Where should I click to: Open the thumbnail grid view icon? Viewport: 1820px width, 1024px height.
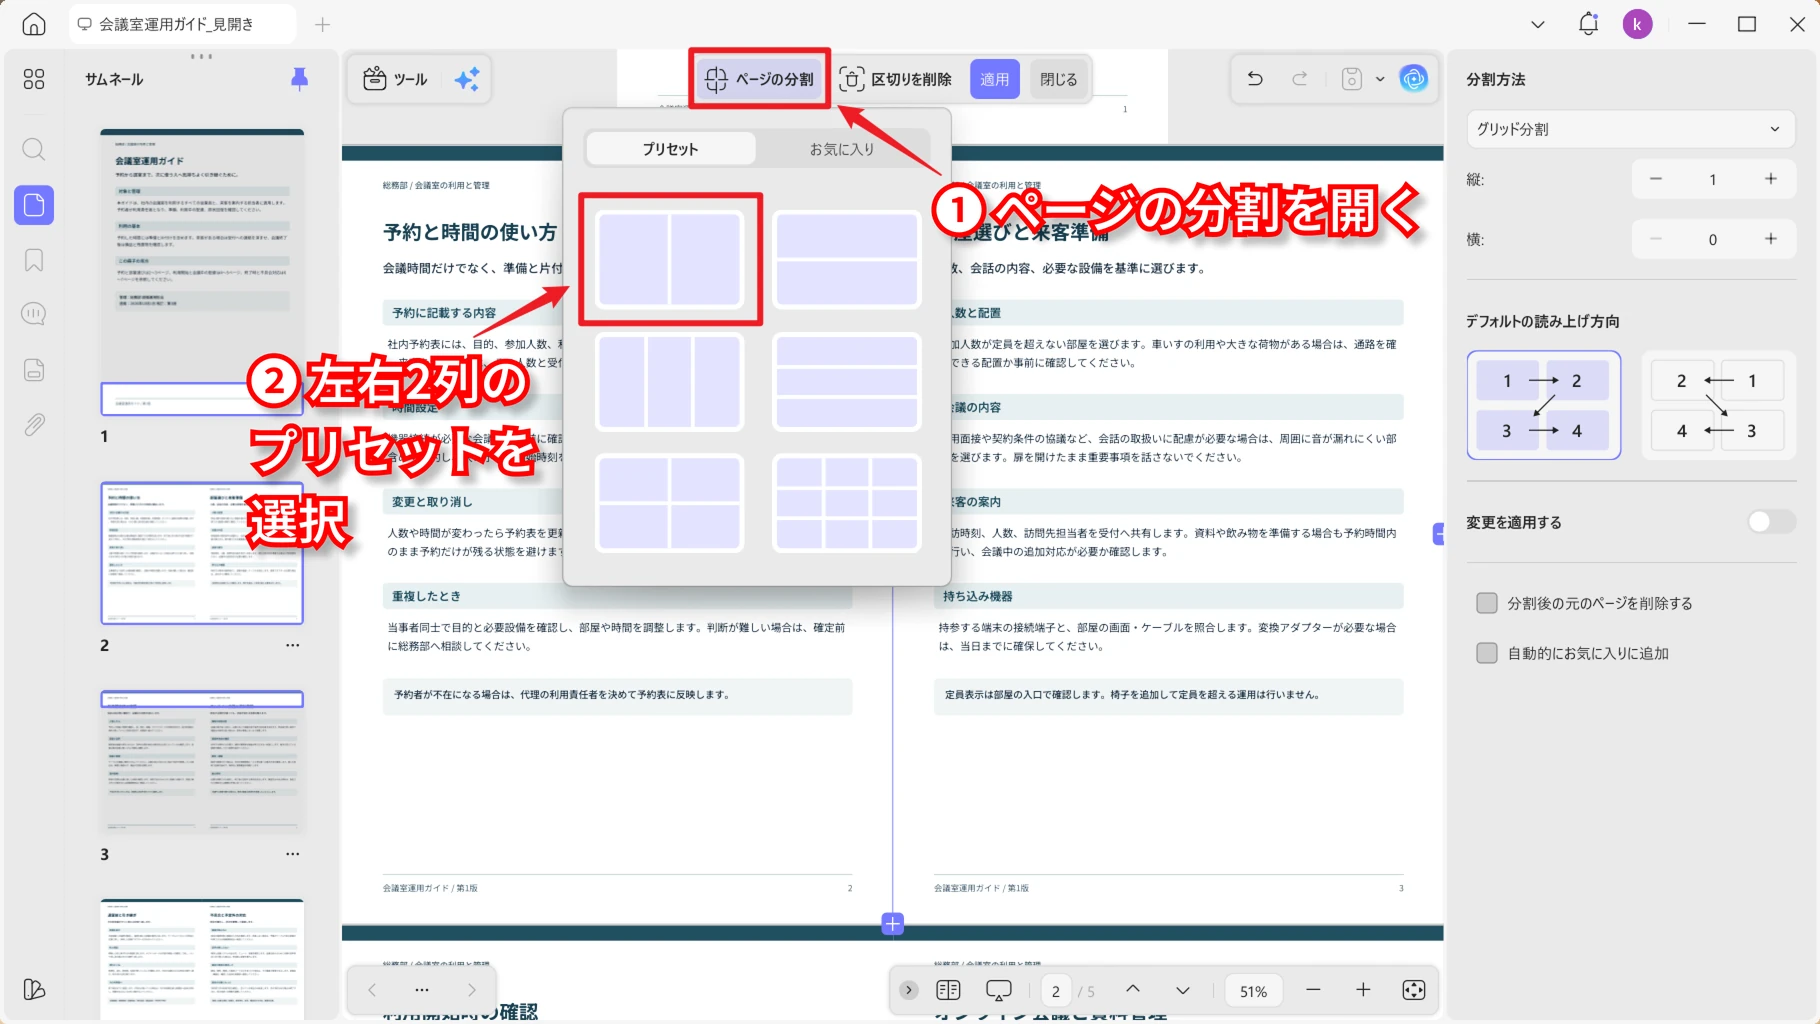[34, 79]
